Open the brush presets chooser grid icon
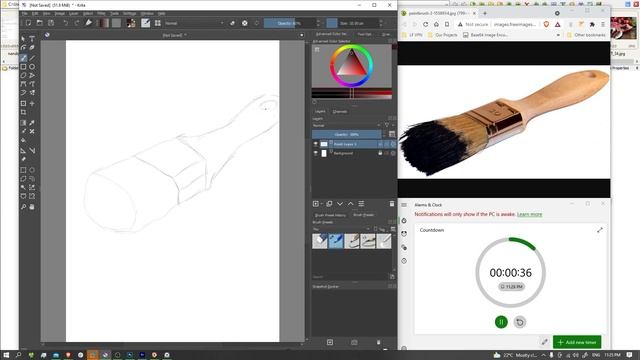The height and width of the screenshot is (360, 640). point(158,23)
